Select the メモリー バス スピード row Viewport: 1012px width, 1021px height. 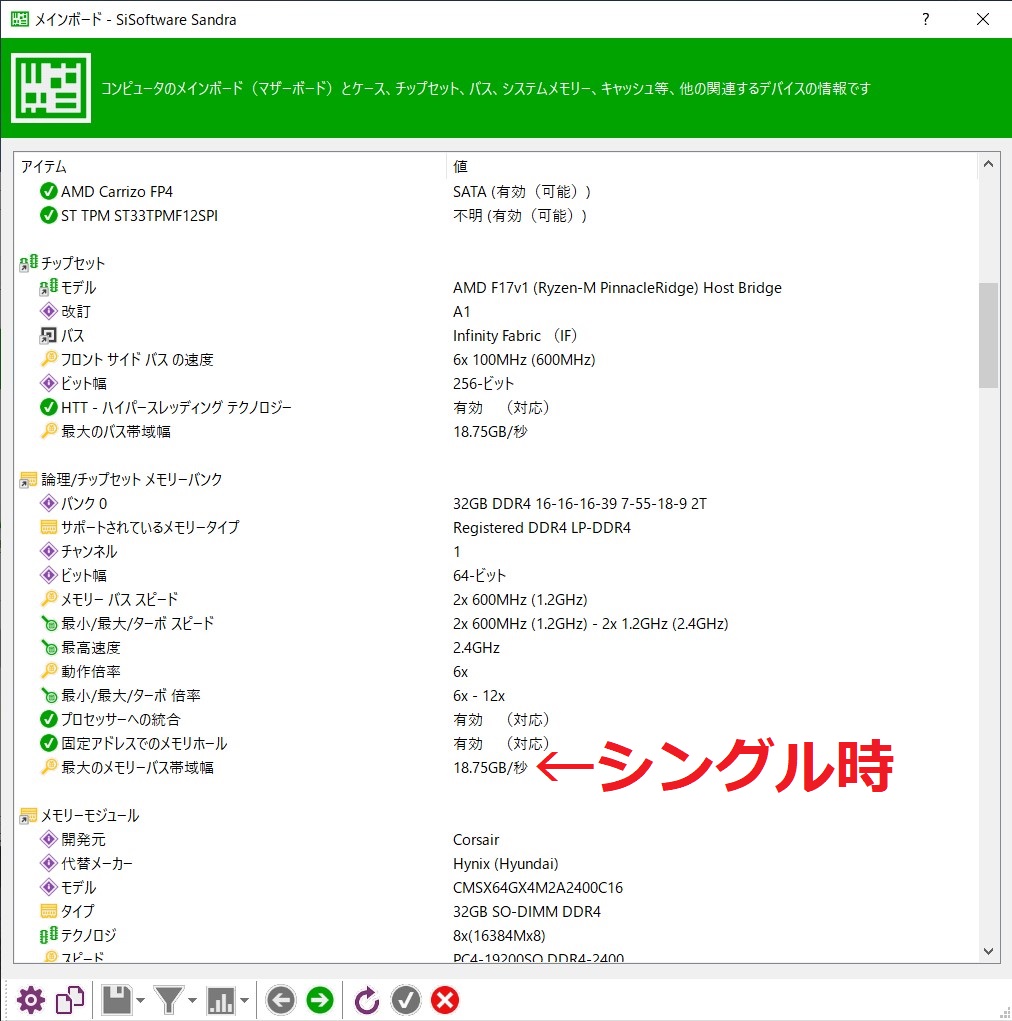[495, 599]
